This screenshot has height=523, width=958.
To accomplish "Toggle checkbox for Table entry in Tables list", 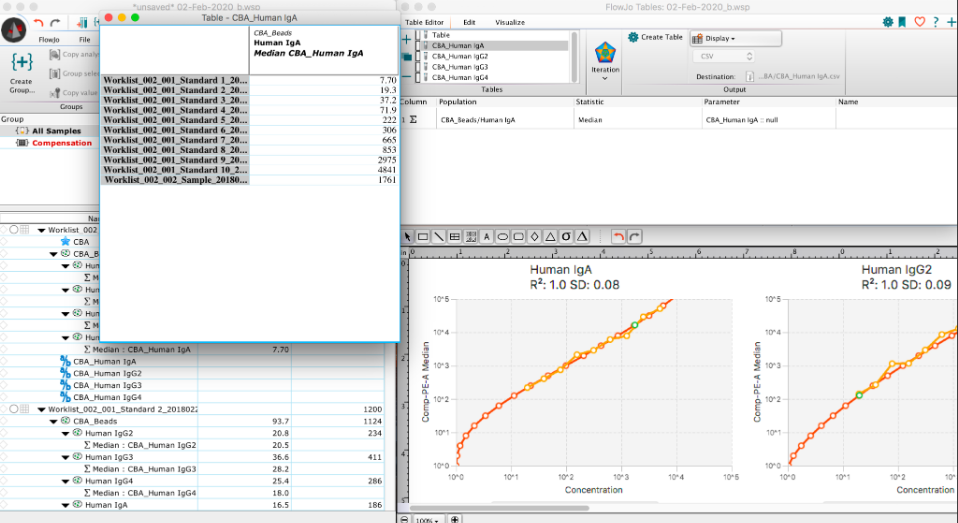I will click(x=419, y=35).
